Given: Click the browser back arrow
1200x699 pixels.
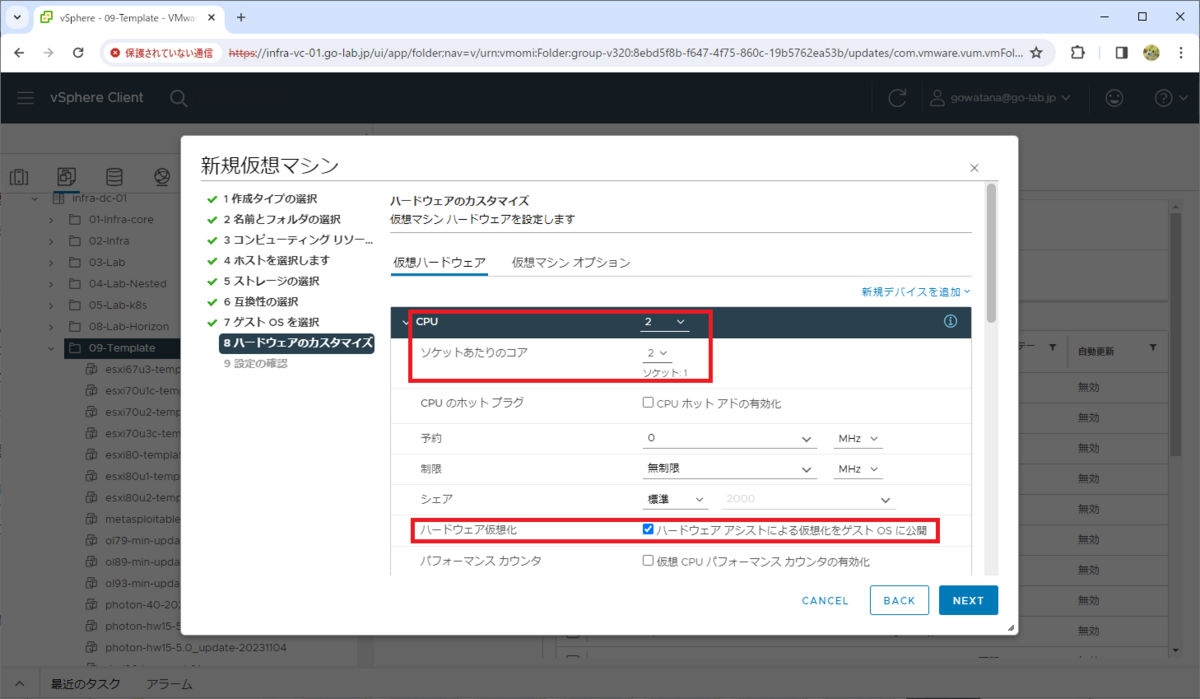Looking at the screenshot, I should click(20, 52).
